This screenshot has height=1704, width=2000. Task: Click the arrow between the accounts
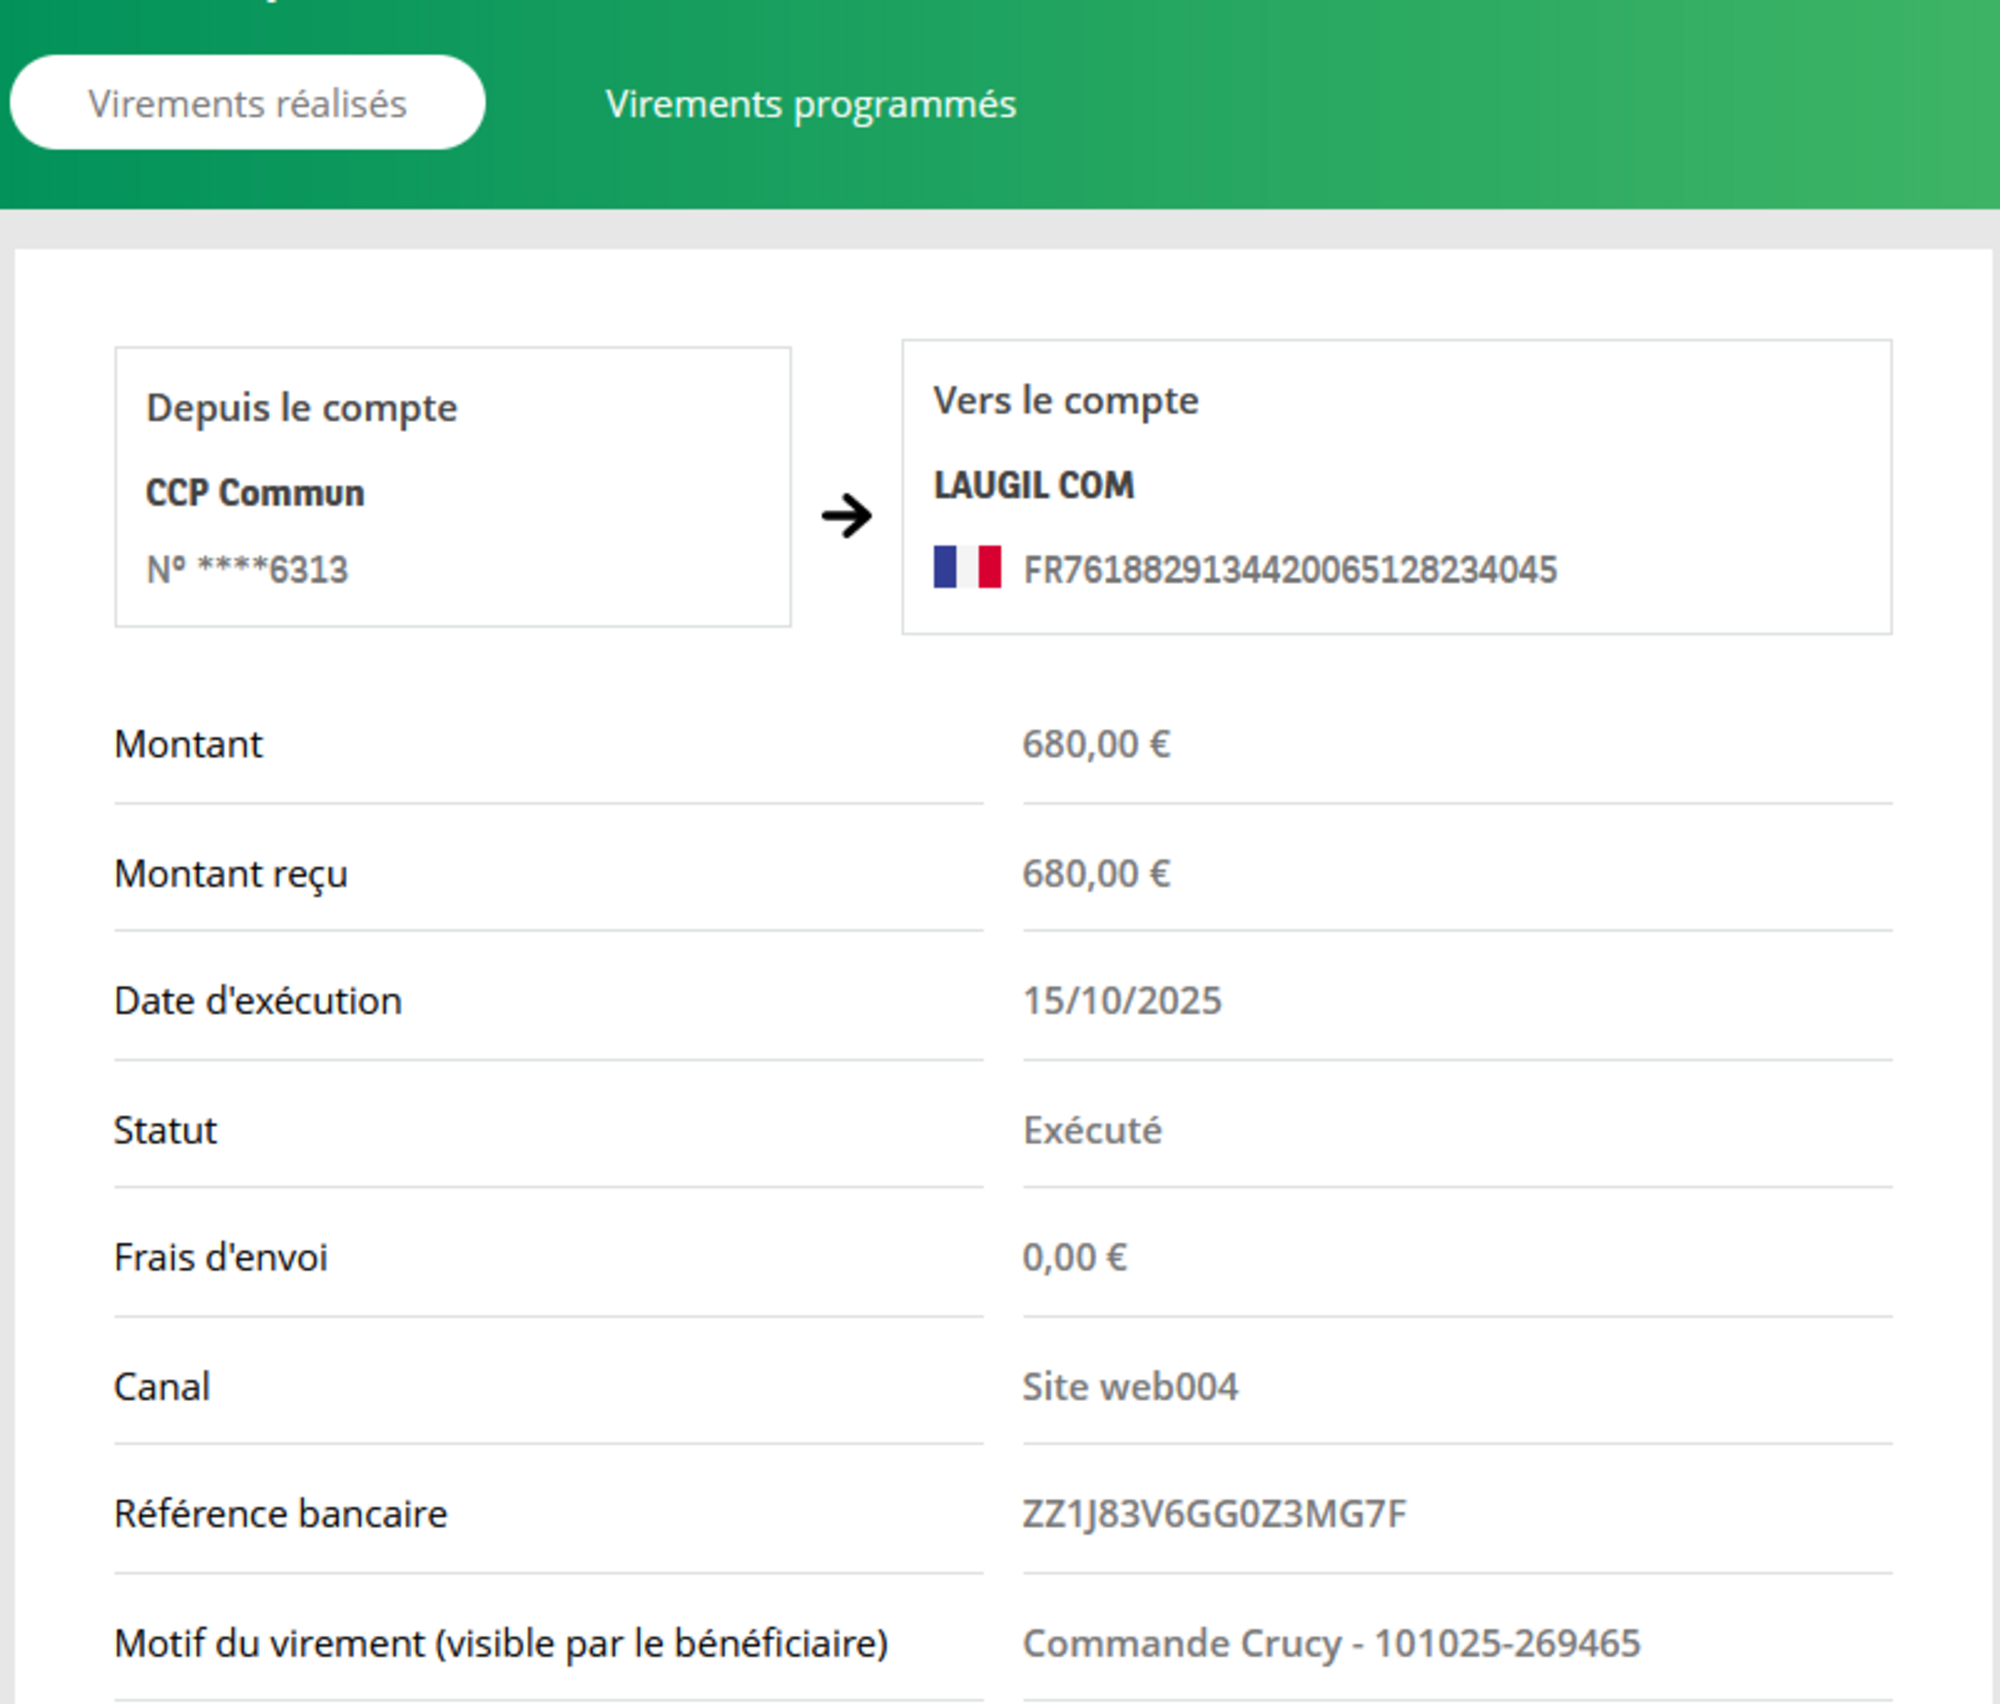point(846,515)
